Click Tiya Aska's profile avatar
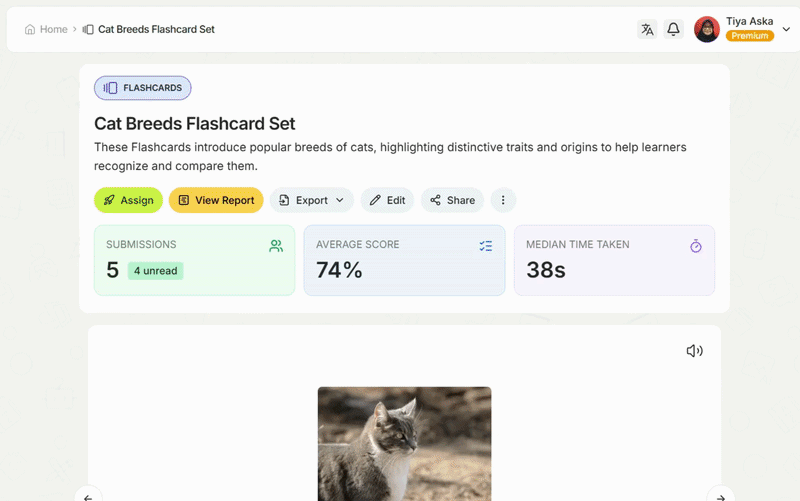800x501 pixels. [x=707, y=29]
